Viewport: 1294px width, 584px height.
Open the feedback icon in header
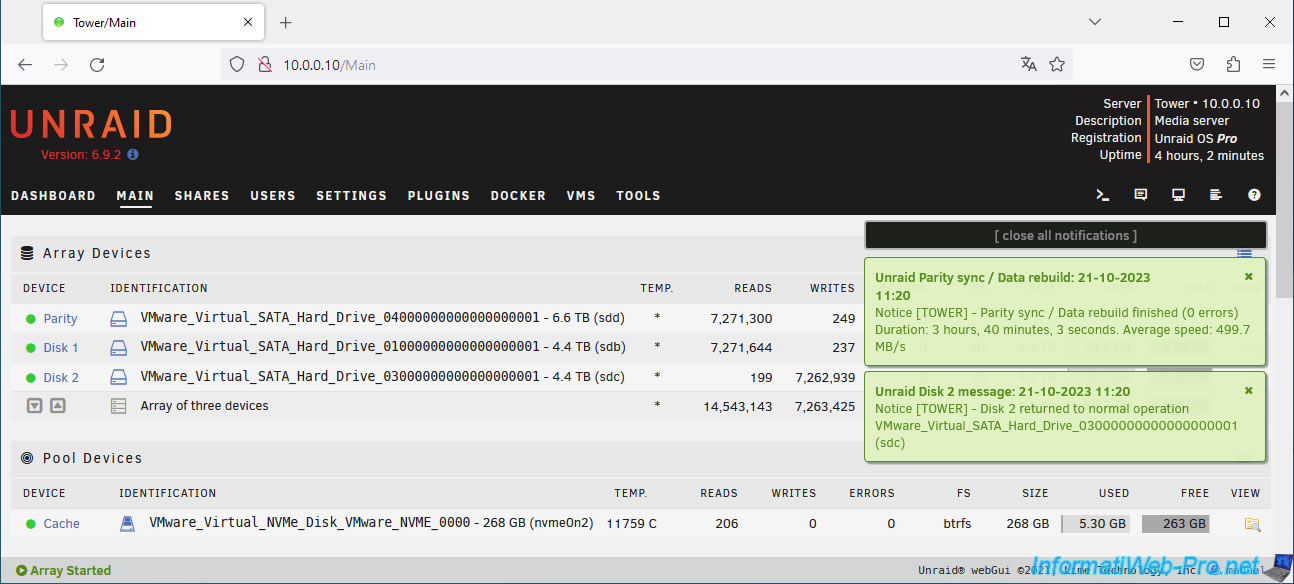[x=1141, y=195]
